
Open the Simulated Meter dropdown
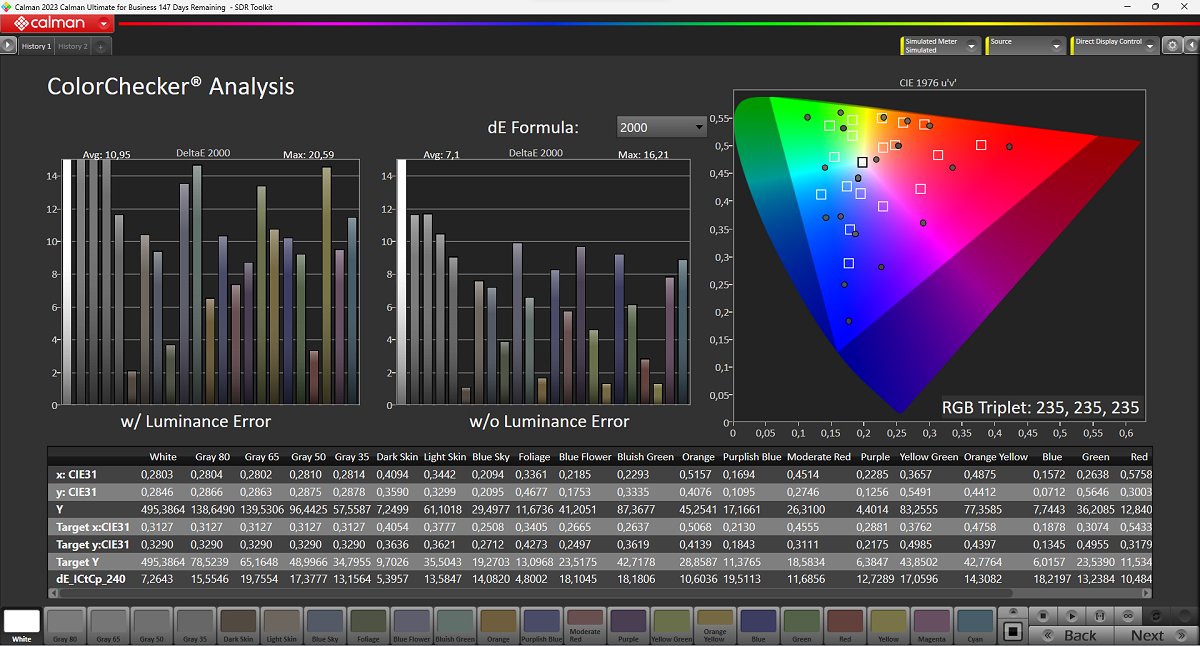point(972,46)
